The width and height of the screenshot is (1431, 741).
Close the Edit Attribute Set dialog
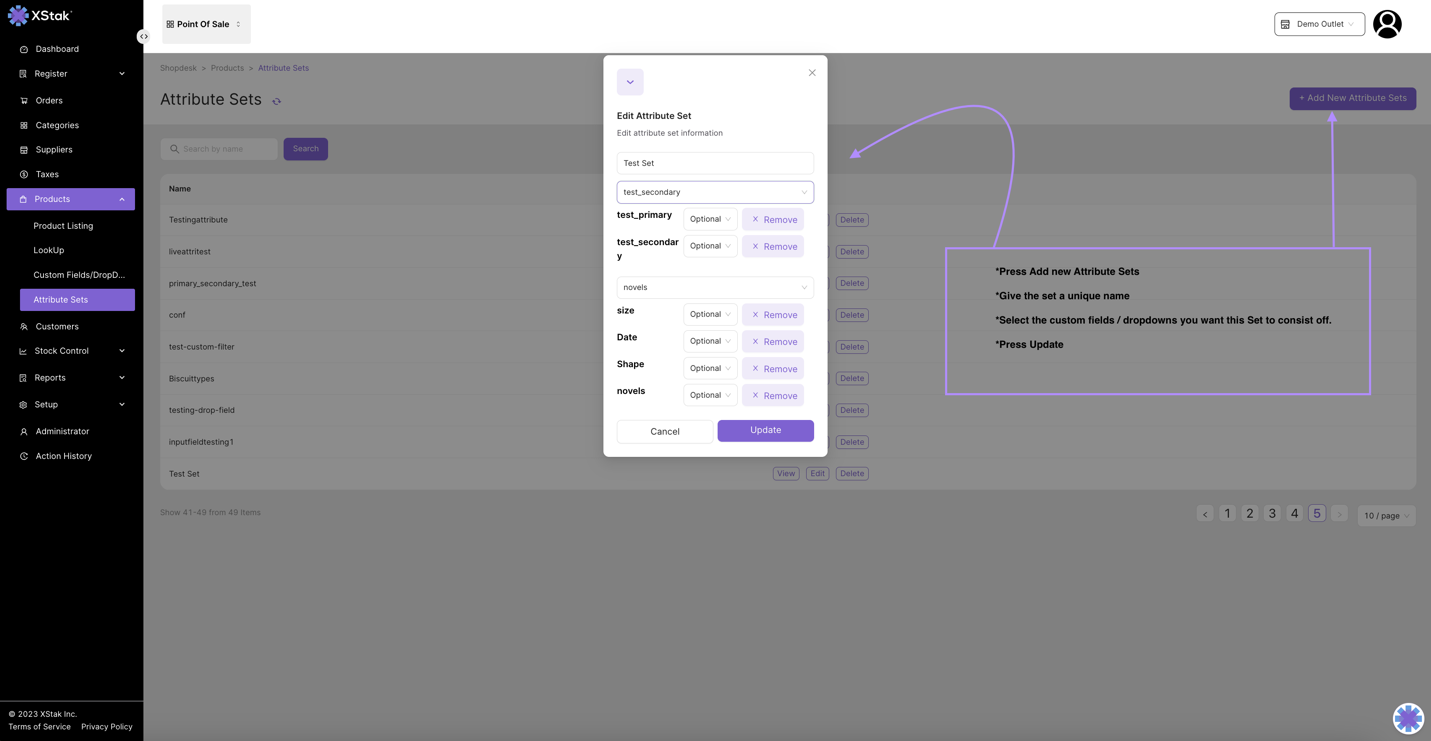pyautogui.click(x=812, y=73)
